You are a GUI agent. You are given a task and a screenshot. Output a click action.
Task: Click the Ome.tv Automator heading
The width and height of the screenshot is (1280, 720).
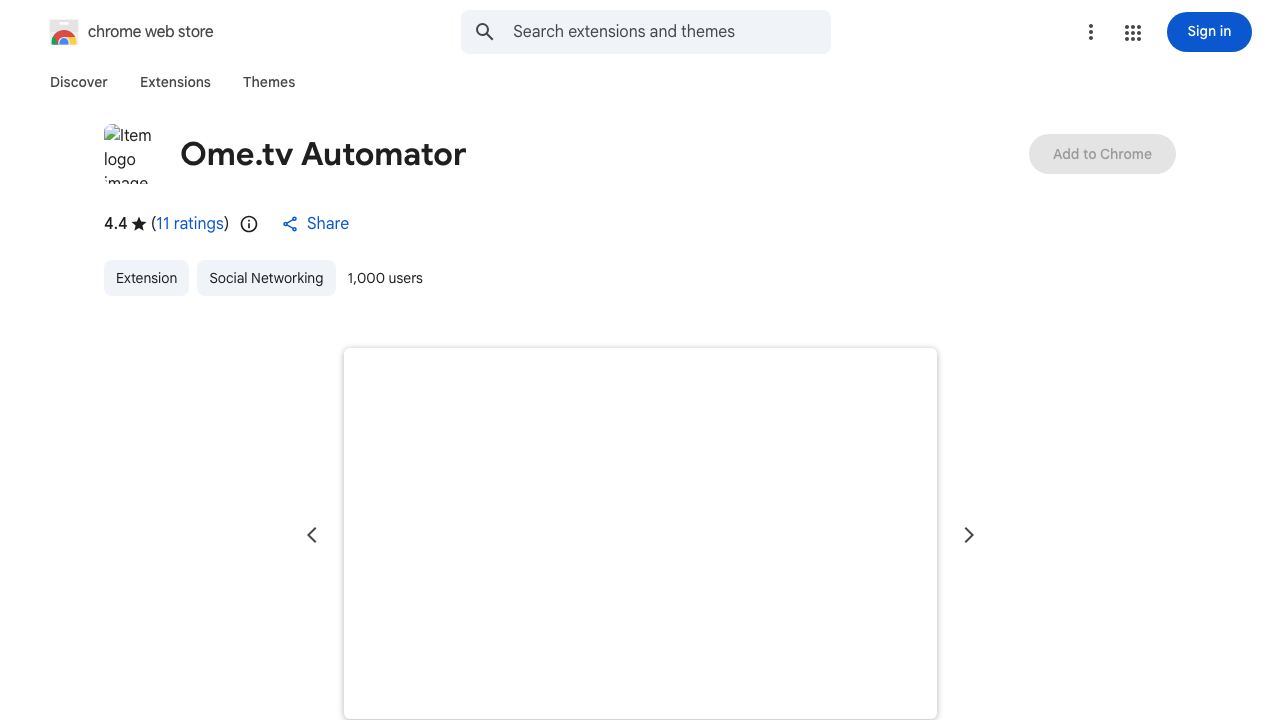point(323,154)
